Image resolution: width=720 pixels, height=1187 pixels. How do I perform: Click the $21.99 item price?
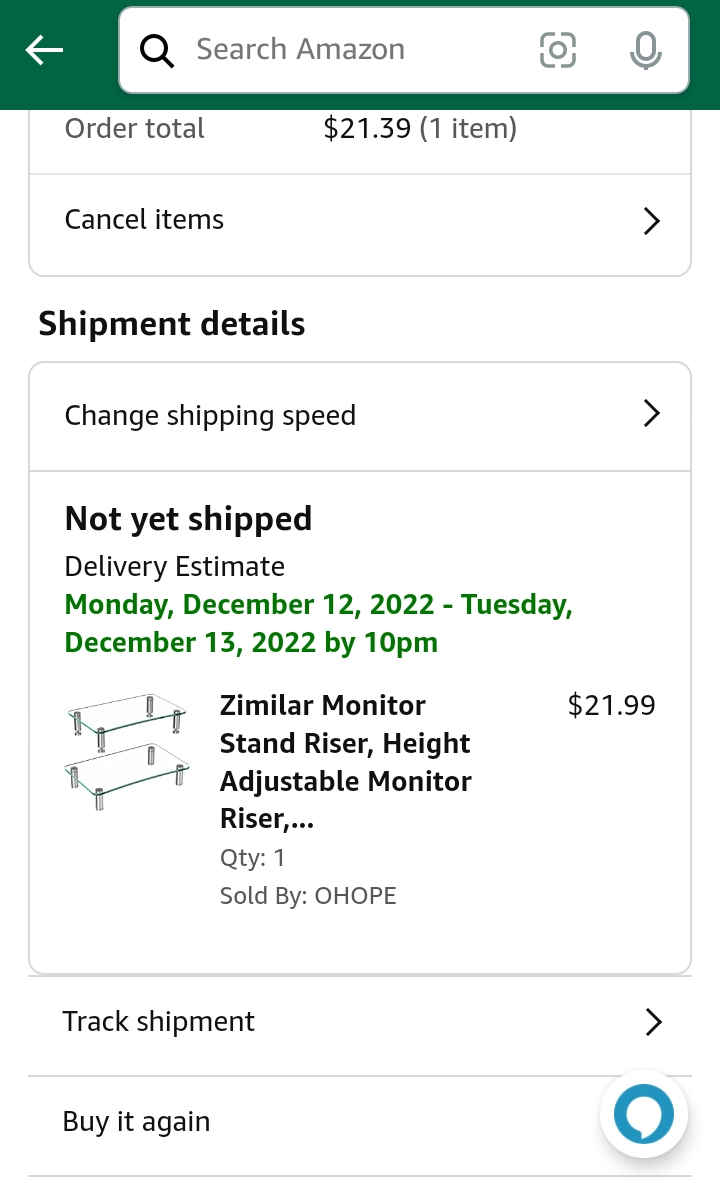611,705
